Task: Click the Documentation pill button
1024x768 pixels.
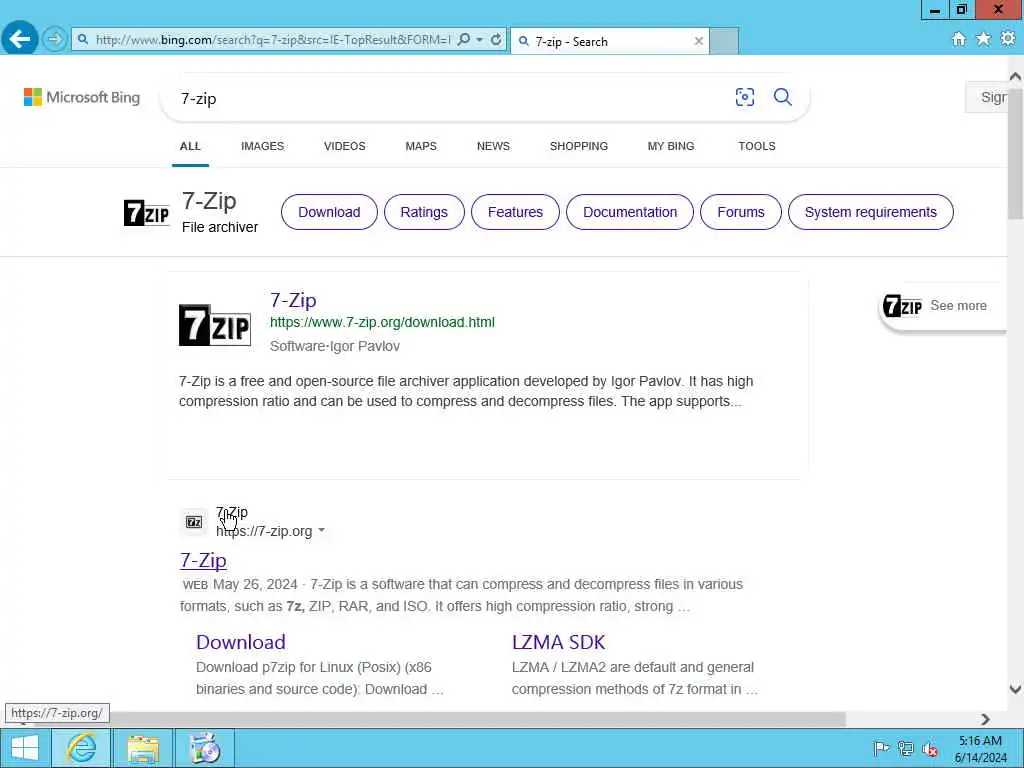Action: 630,212
